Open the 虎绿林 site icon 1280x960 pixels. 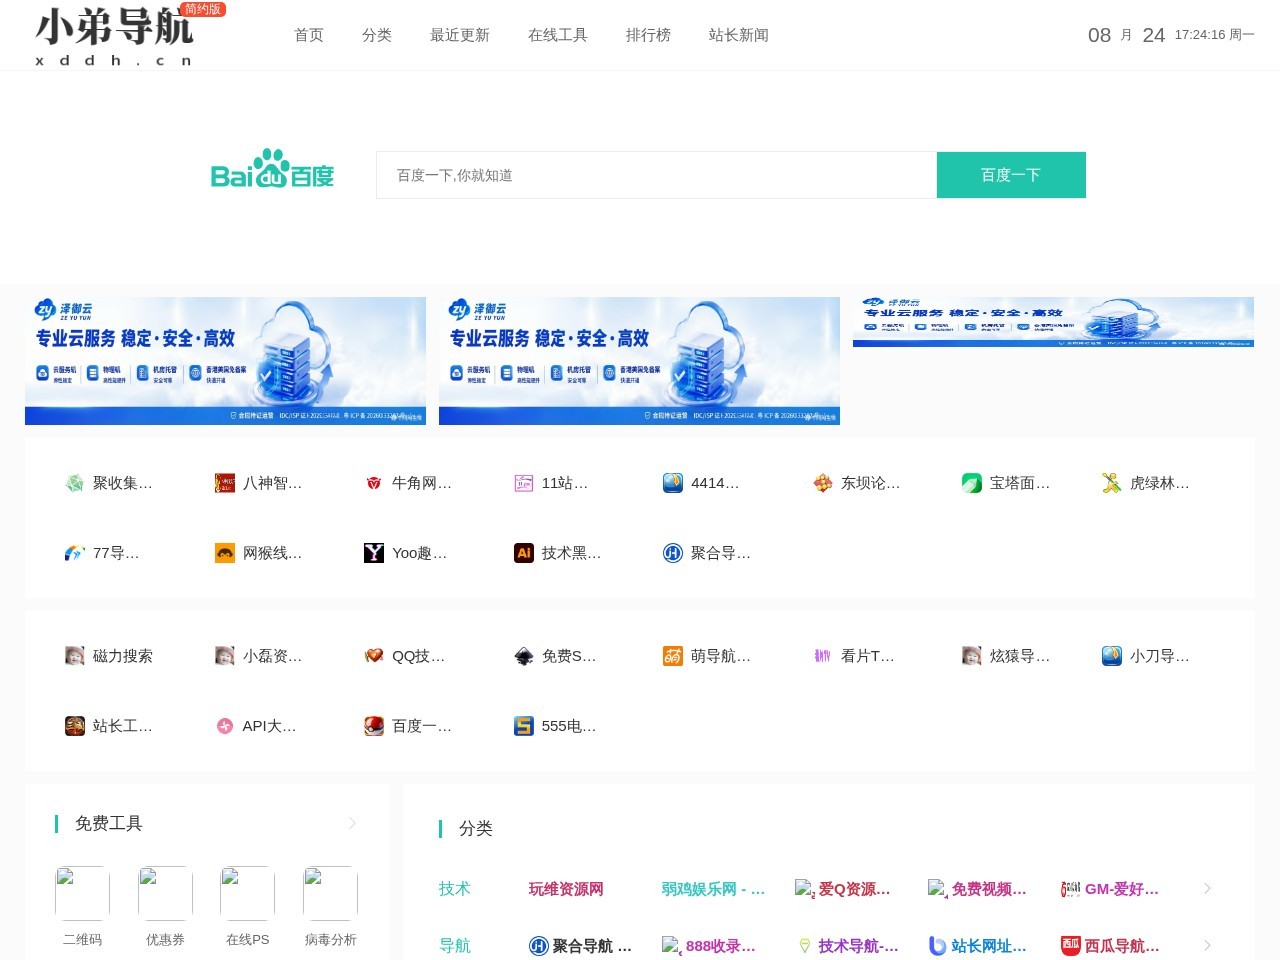click(1112, 483)
